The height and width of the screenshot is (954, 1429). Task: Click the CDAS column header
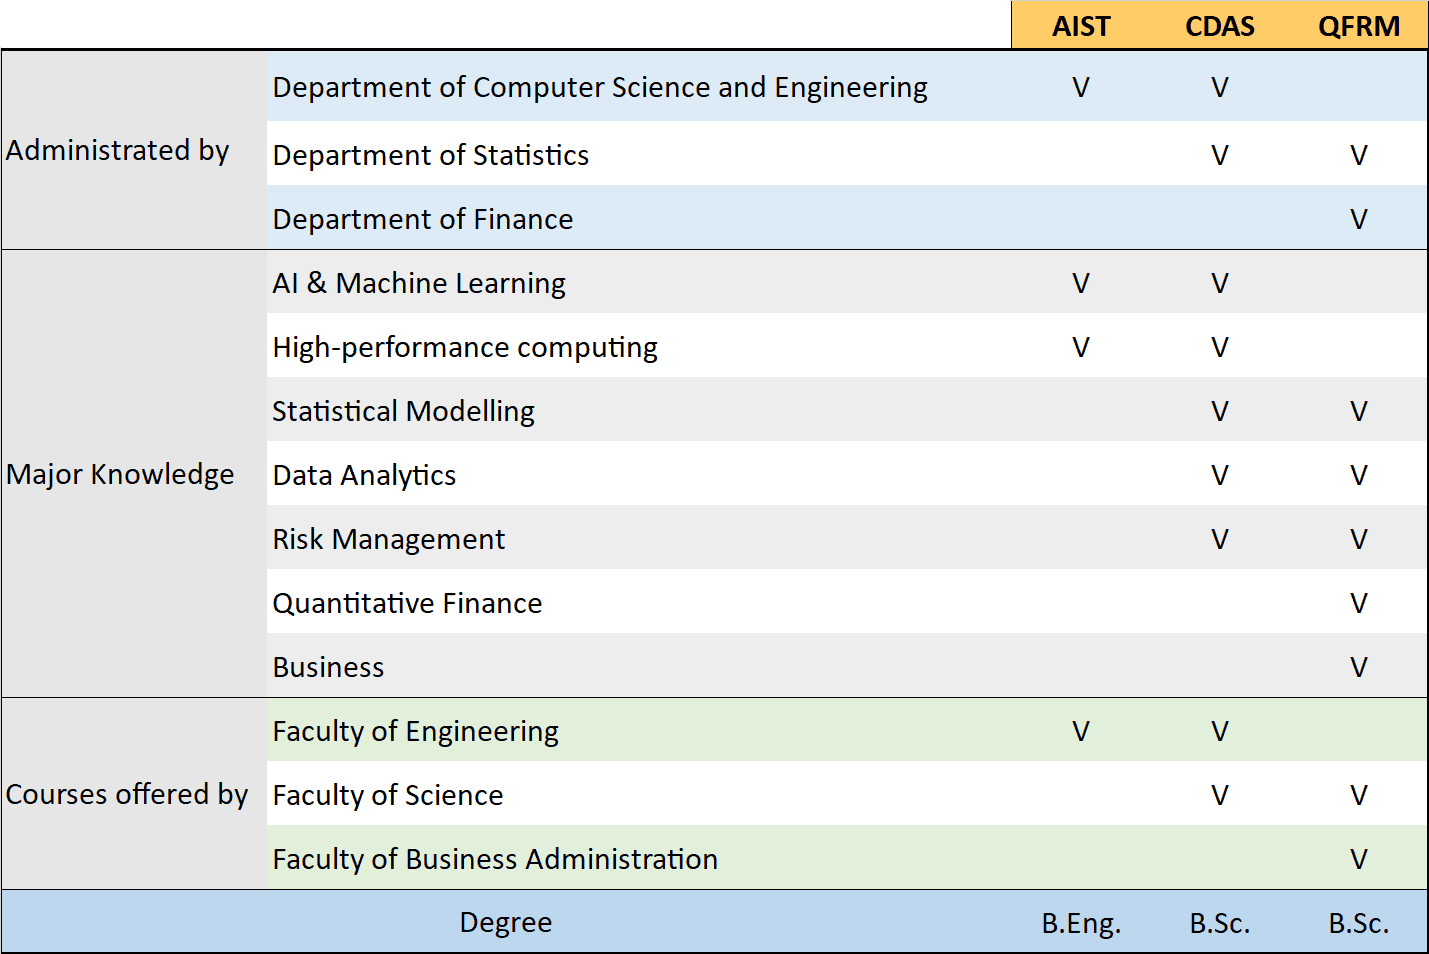coord(1219,26)
